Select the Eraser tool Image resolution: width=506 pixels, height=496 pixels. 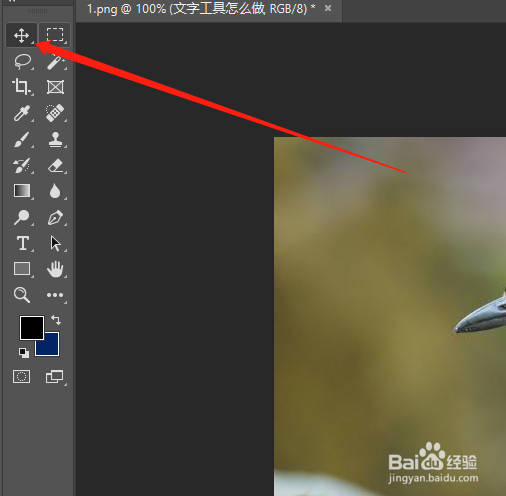[55, 165]
